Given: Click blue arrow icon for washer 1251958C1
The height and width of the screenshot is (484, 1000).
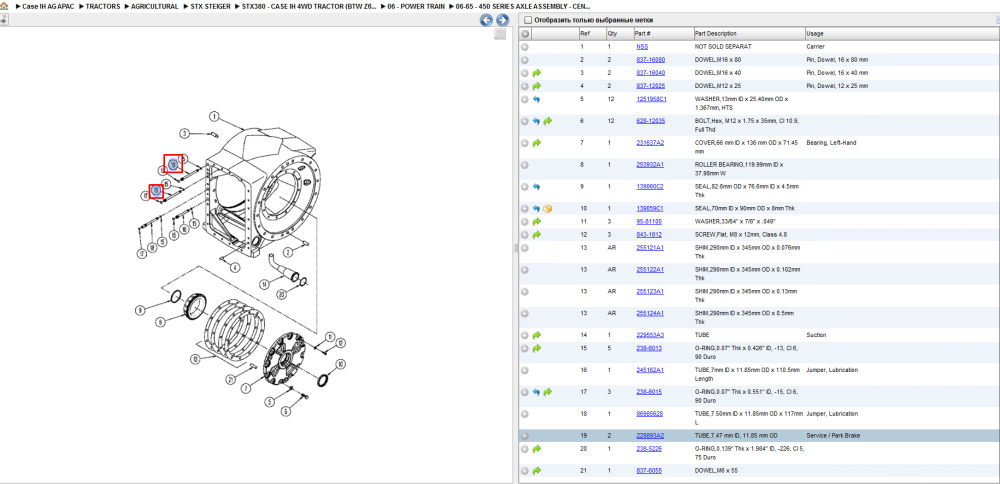Looking at the screenshot, I should 536,99.
